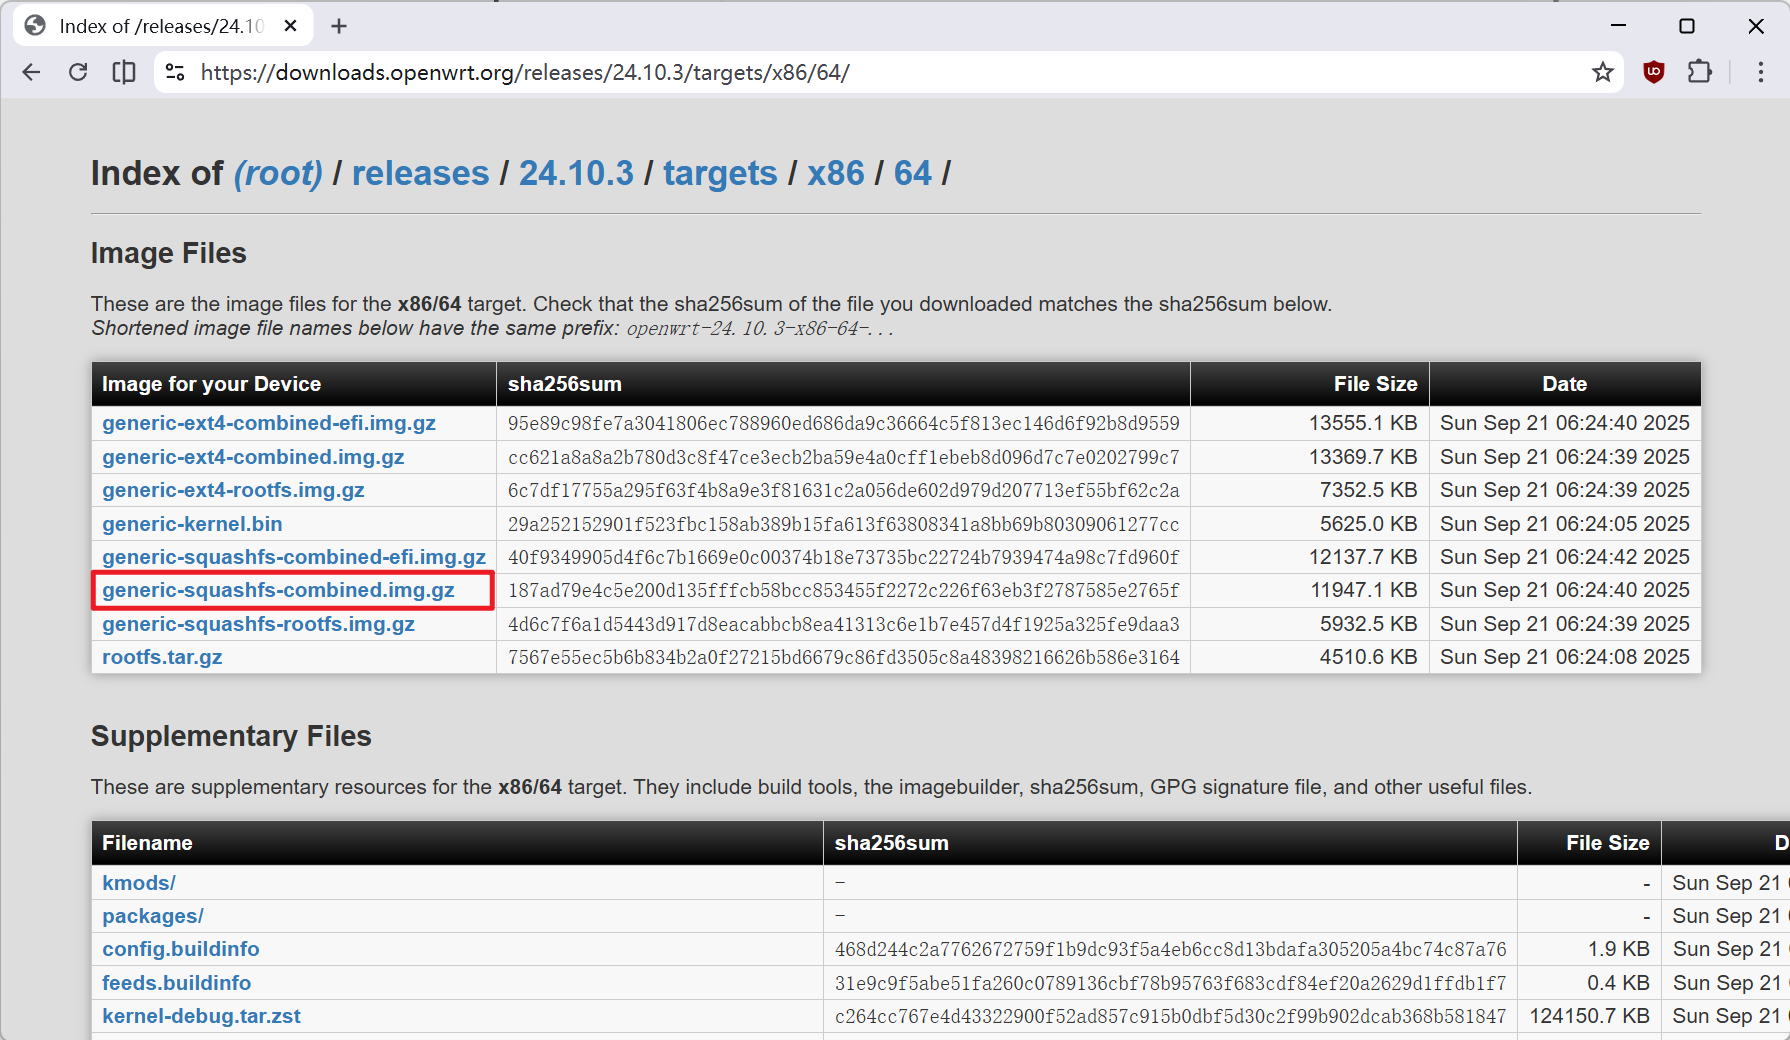The height and width of the screenshot is (1040, 1790).
Task: Open a new tab with the plus icon
Action: (338, 25)
